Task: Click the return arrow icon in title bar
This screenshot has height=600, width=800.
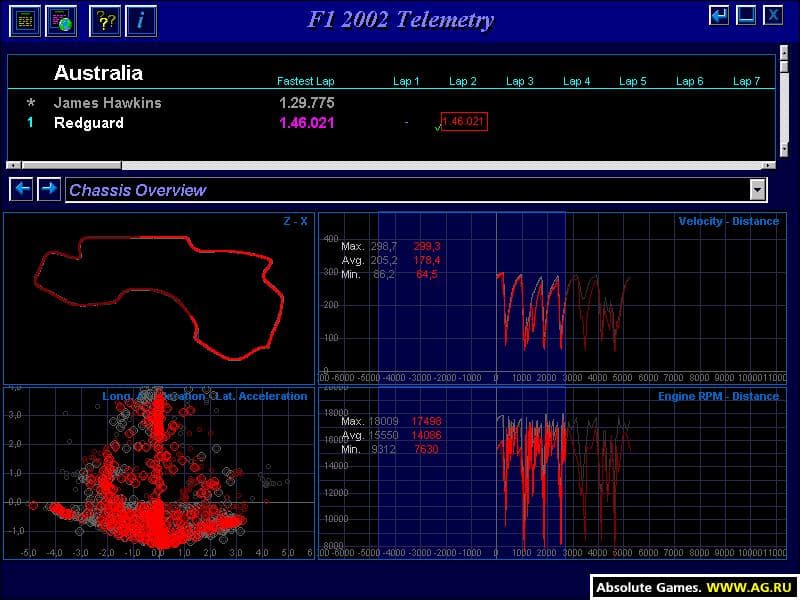Action: click(x=719, y=15)
